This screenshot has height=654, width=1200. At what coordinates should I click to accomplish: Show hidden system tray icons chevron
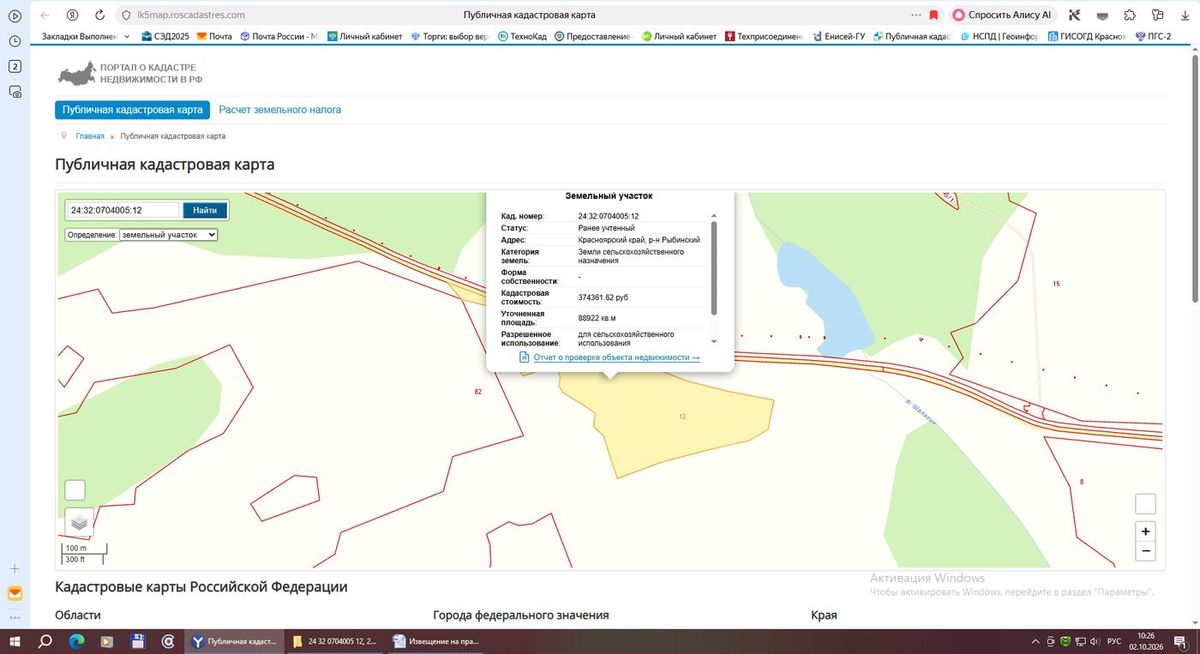click(x=1036, y=641)
